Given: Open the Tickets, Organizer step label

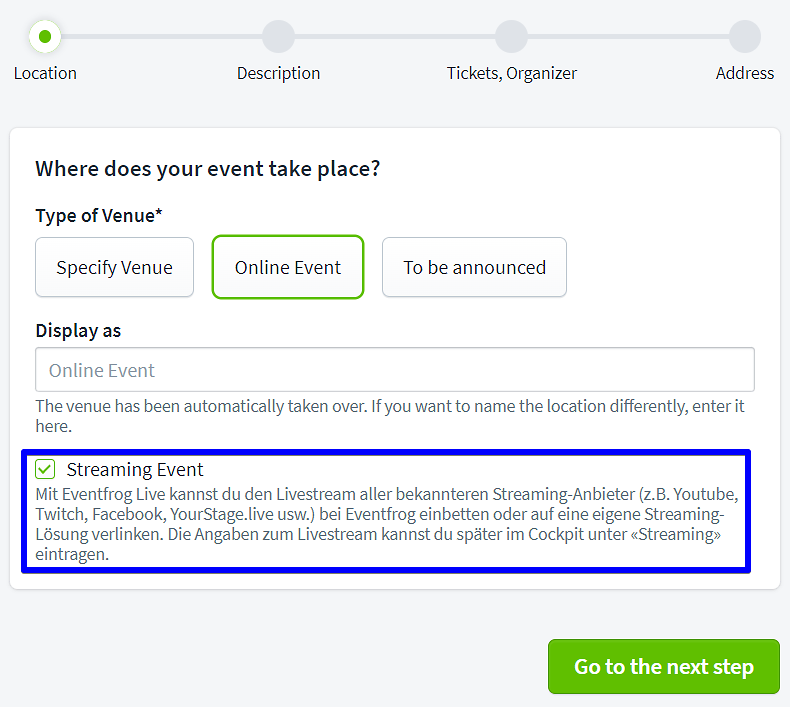Looking at the screenshot, I should pyautogui.click(x=511, y=73).
